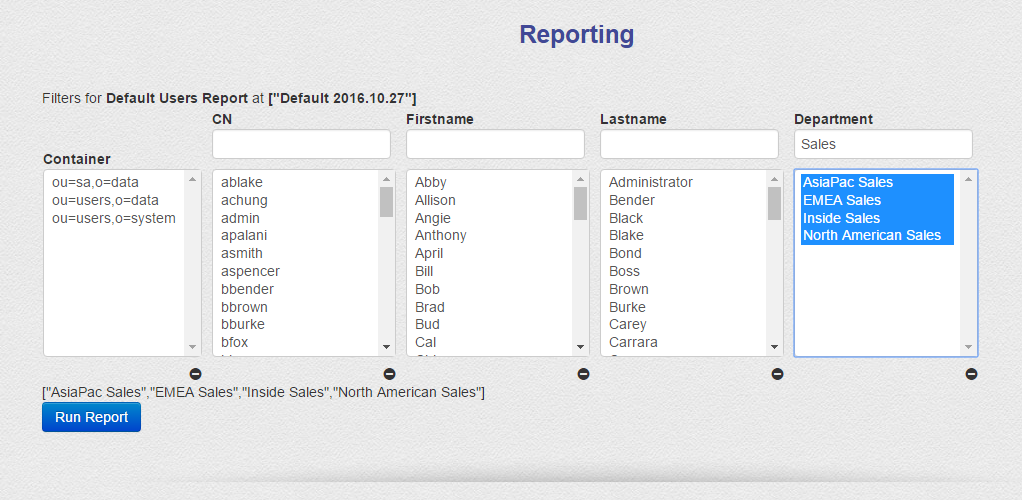Select North American Sales department option

872,236
